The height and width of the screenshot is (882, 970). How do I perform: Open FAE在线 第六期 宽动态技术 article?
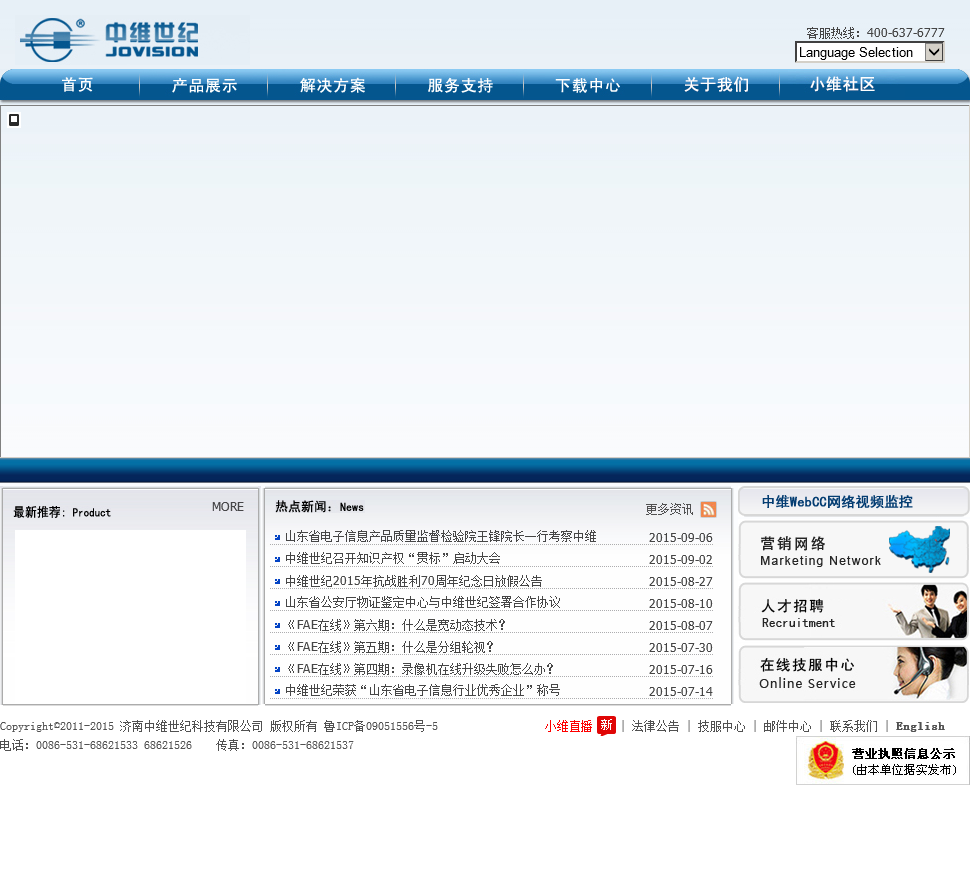[395, 625]
